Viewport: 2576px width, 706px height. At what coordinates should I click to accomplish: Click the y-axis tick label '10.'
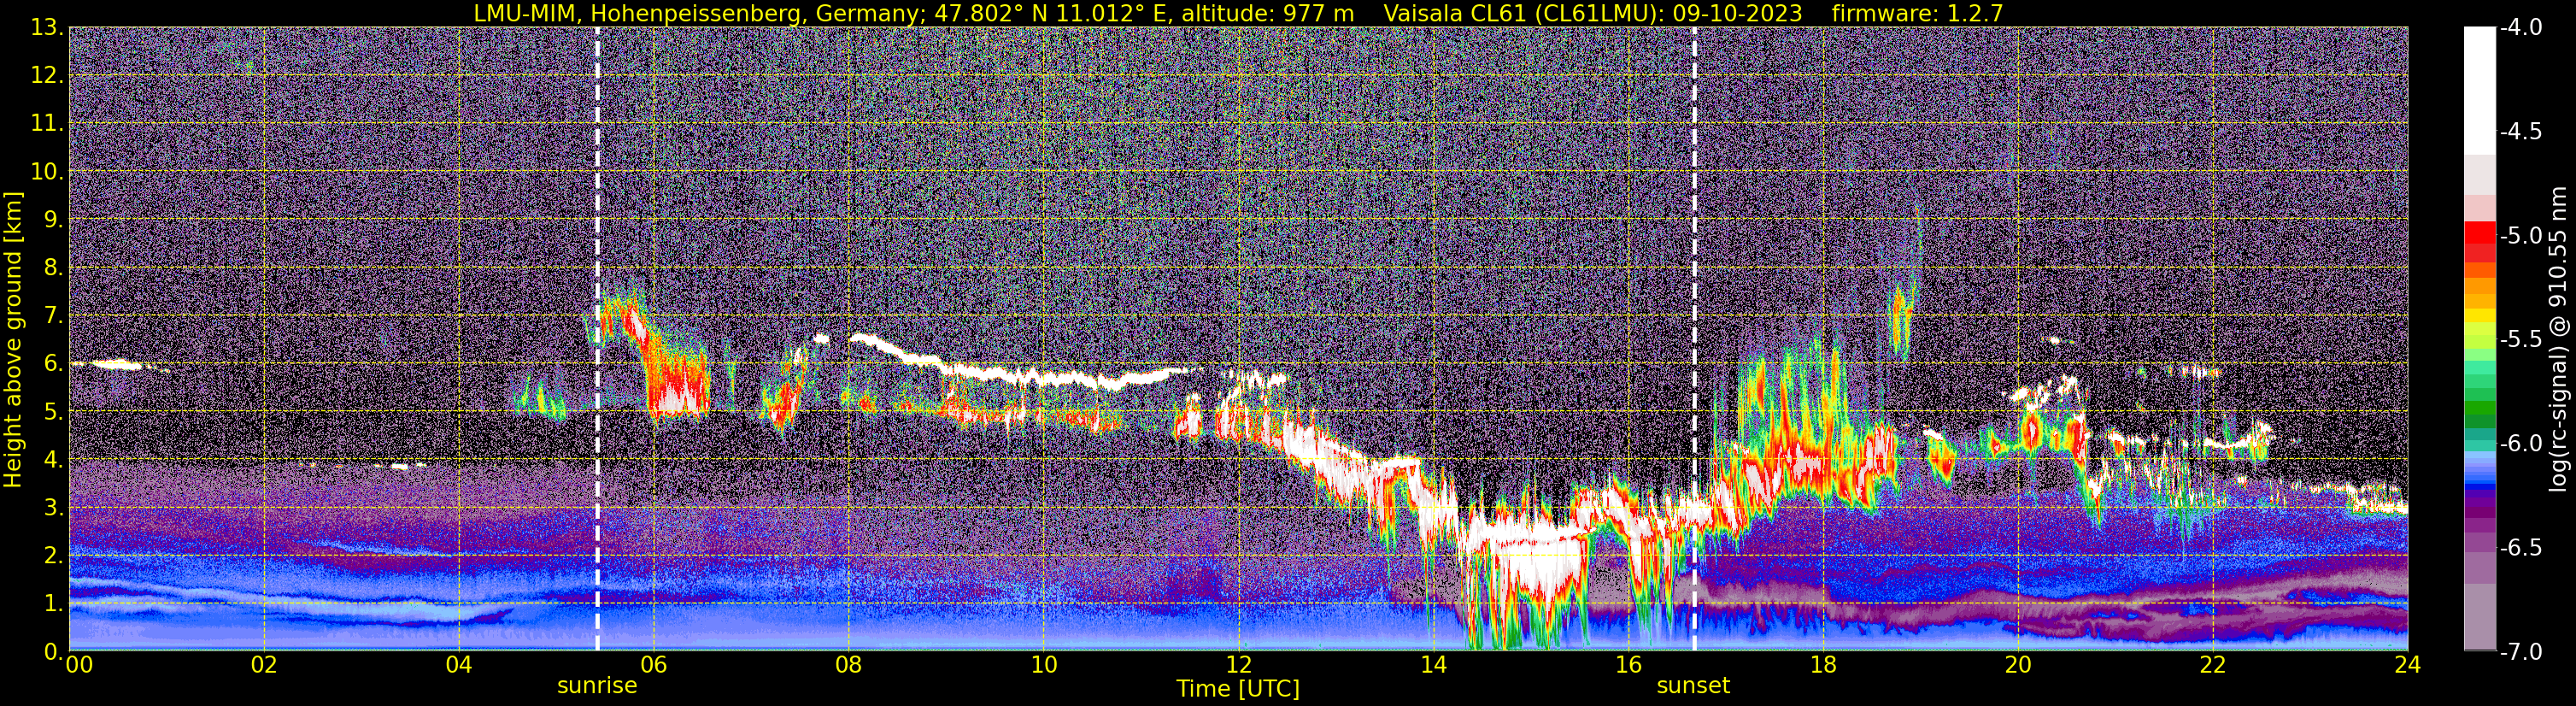coord(47,172)
